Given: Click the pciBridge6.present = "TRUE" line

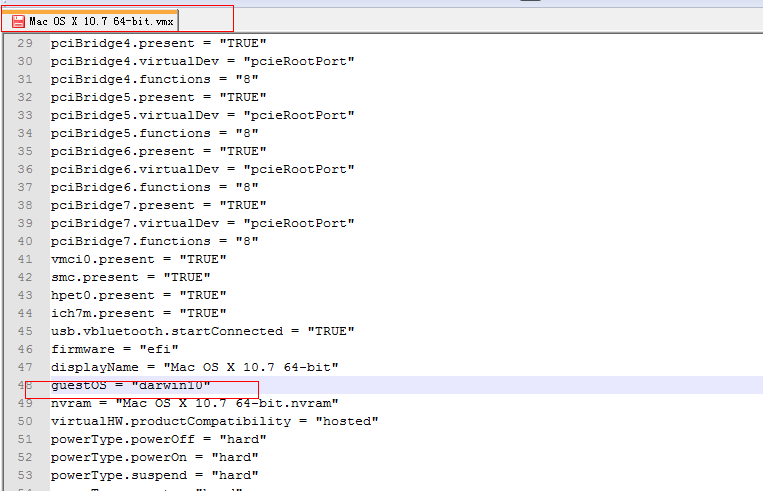Looking at the screenshot, I should point(159,151).
